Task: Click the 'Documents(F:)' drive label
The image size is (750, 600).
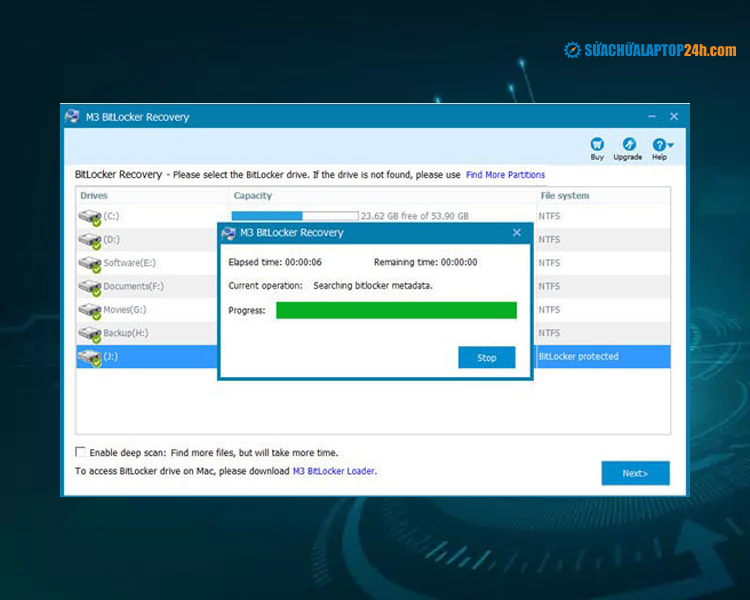Action: 133,286
